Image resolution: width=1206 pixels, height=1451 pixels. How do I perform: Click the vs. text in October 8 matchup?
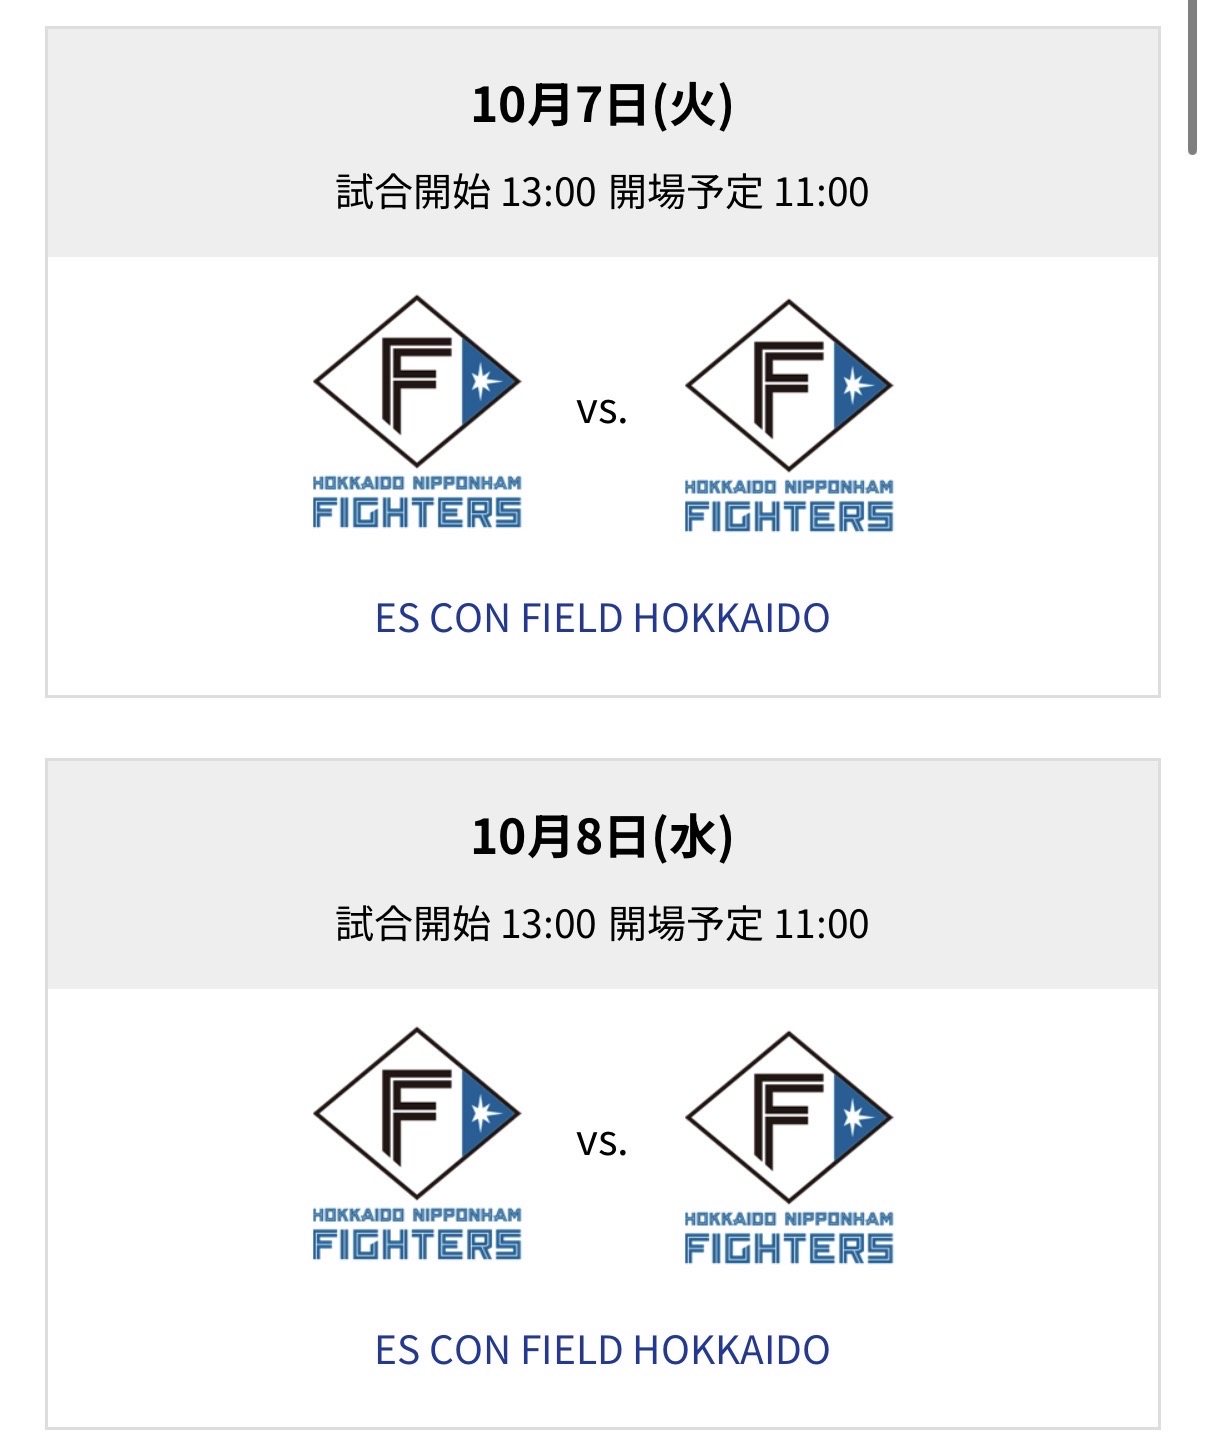tap(602, 1143)
